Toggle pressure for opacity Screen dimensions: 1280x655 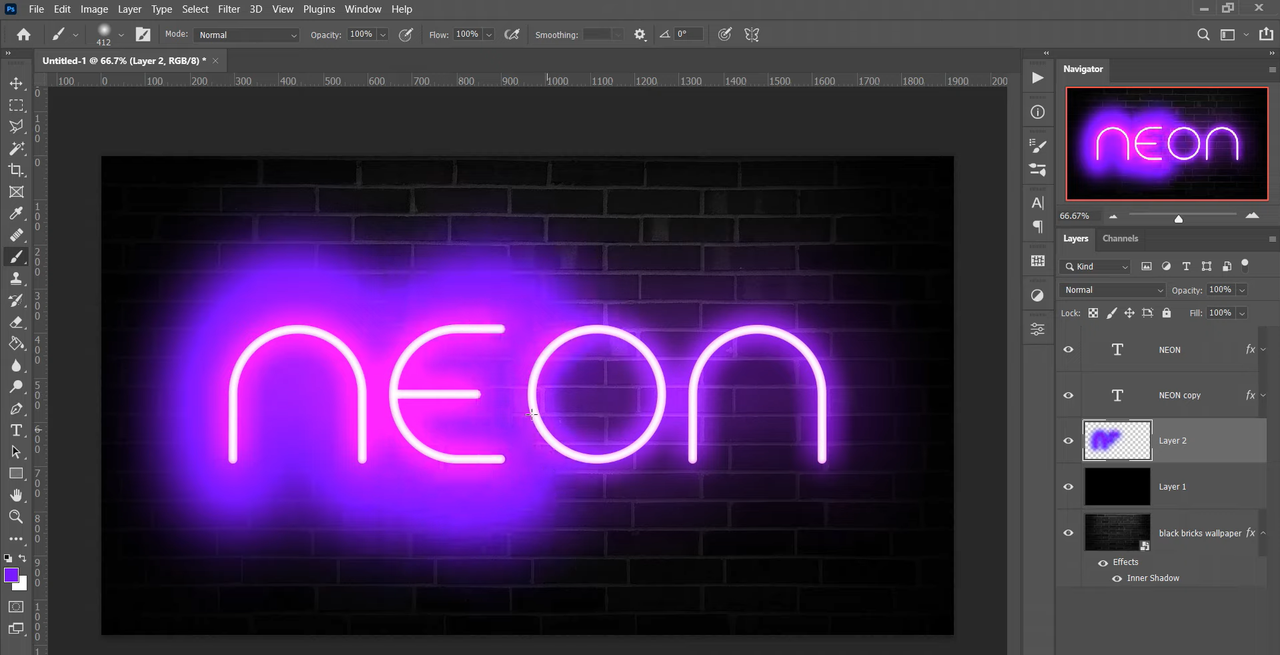click(x=406, y=34)
